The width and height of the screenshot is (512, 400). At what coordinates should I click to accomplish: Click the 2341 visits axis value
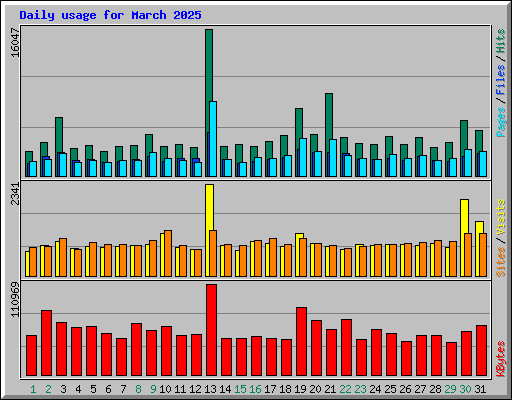click(15, 194)
